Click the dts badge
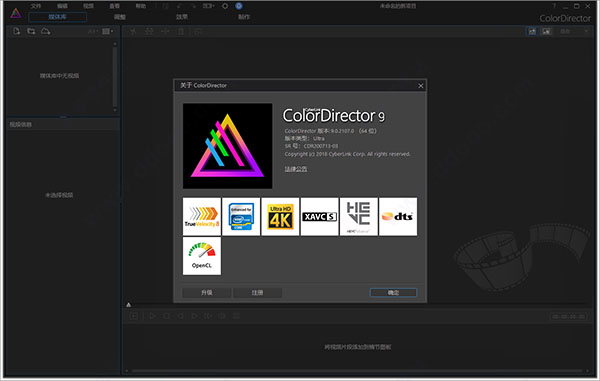Image resolution: width=600 pixels, height=381 pixels. (398, 217)
